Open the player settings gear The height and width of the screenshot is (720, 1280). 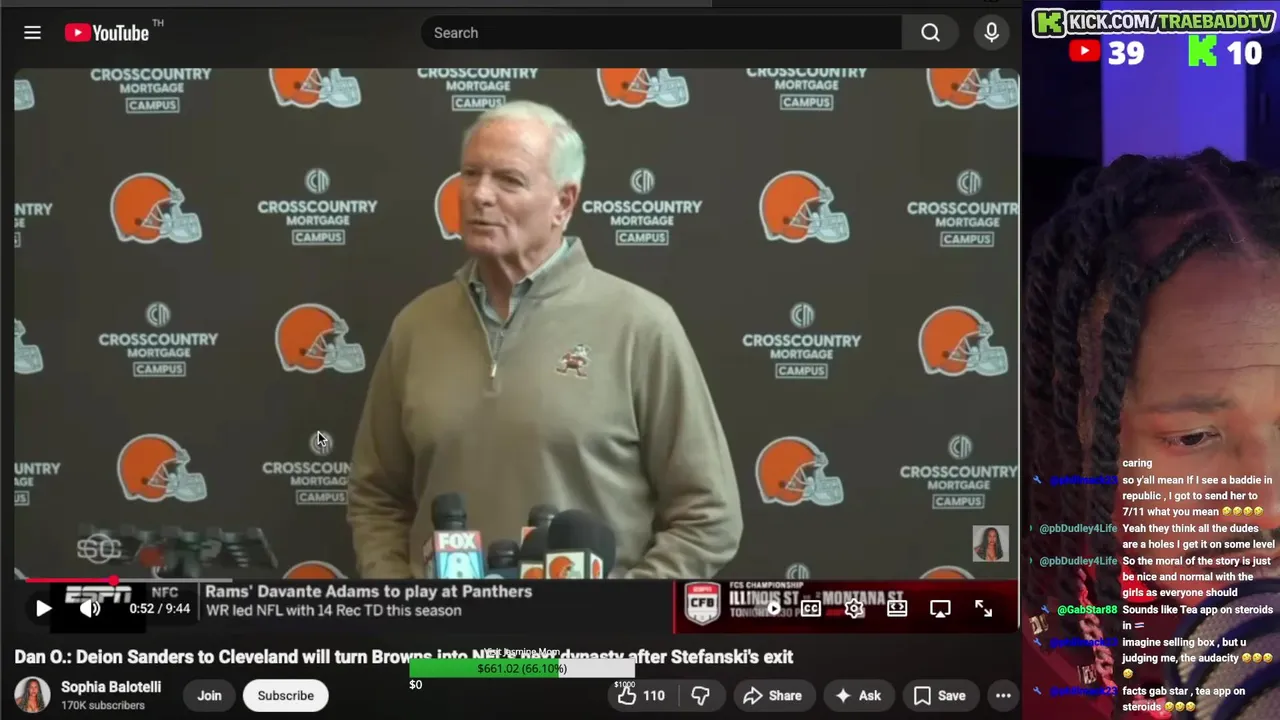click(x=854, y=608)
